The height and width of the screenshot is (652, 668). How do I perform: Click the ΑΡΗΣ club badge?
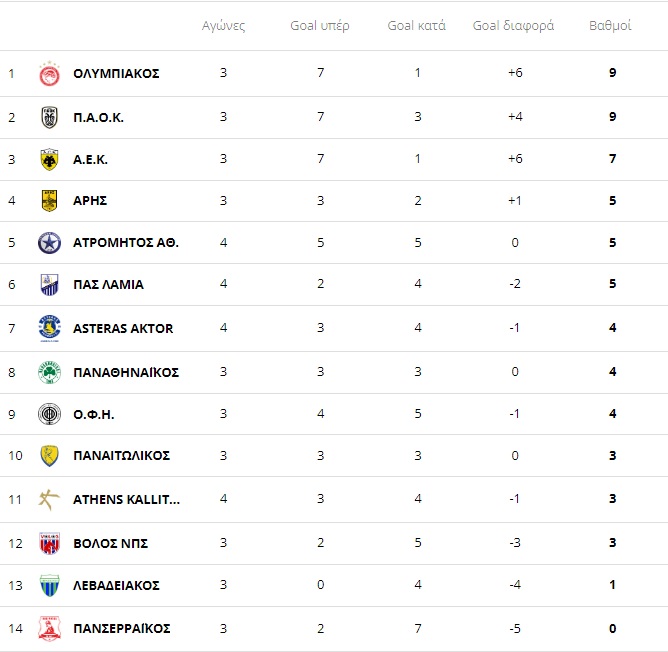49,201
